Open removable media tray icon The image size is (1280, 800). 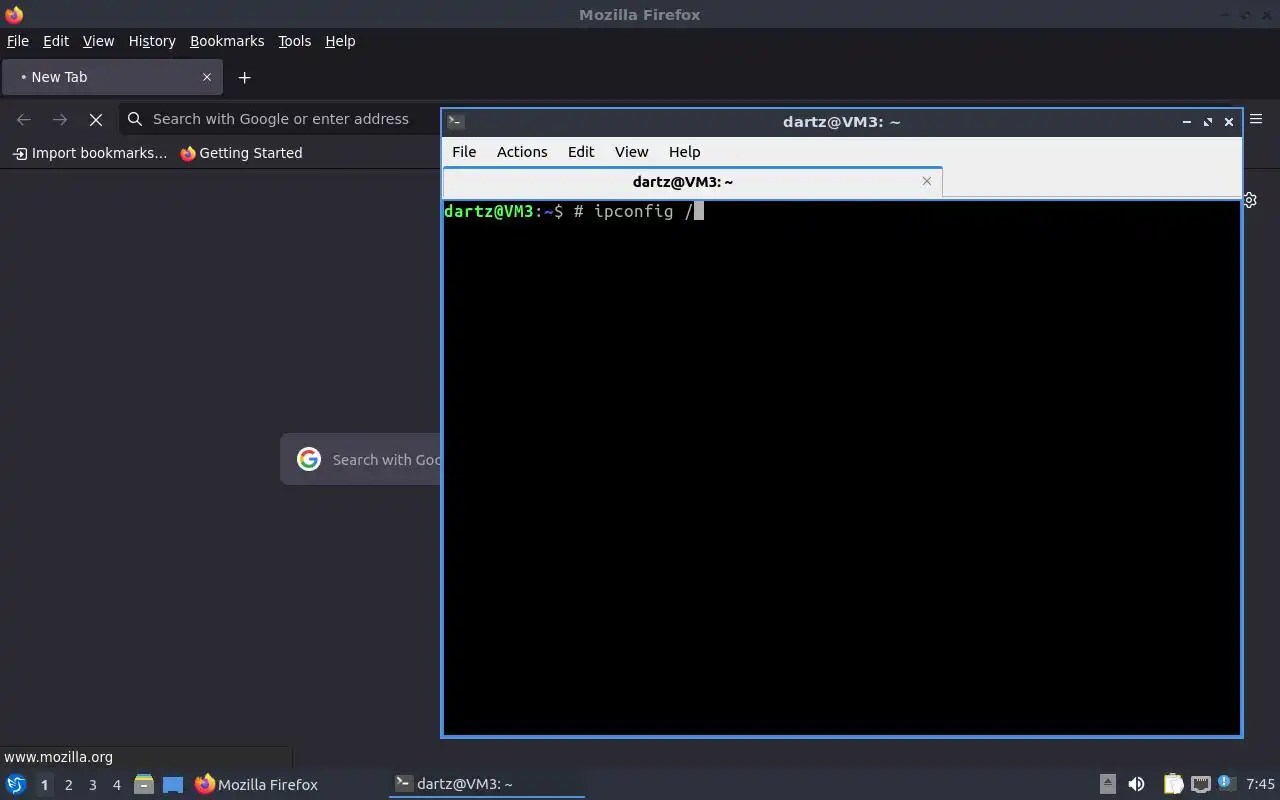pos(1108,784)
